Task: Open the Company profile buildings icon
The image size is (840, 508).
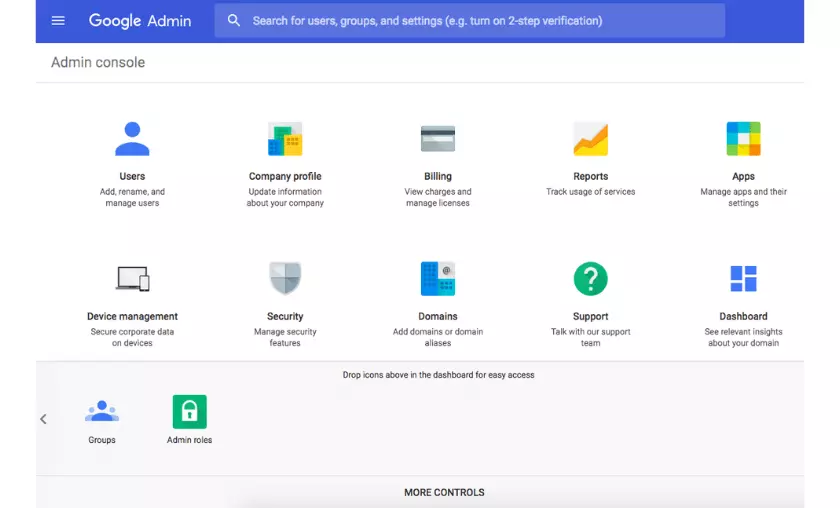Action: click(x=285, y=139)
